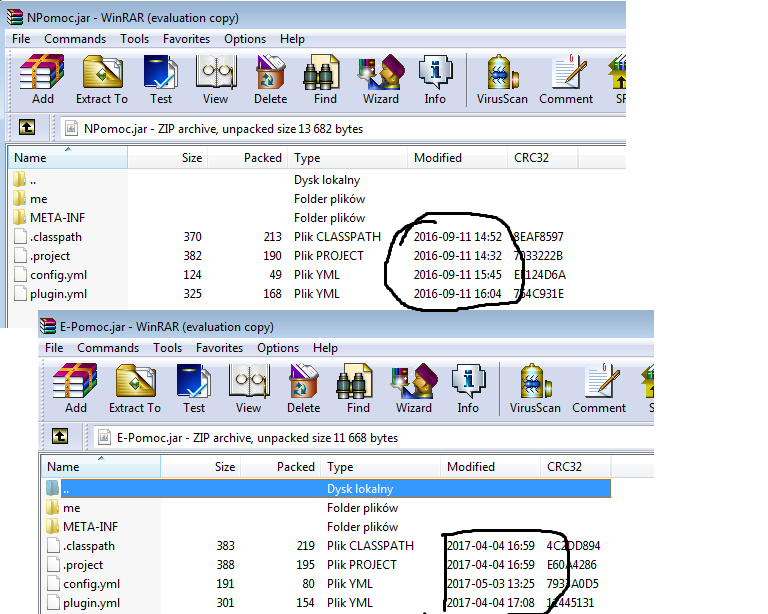Sort by Modified column in E-Pomoc.jar window
Viewport: 768px width, 614px height.
pyautogui.click(x=490, y=467)
